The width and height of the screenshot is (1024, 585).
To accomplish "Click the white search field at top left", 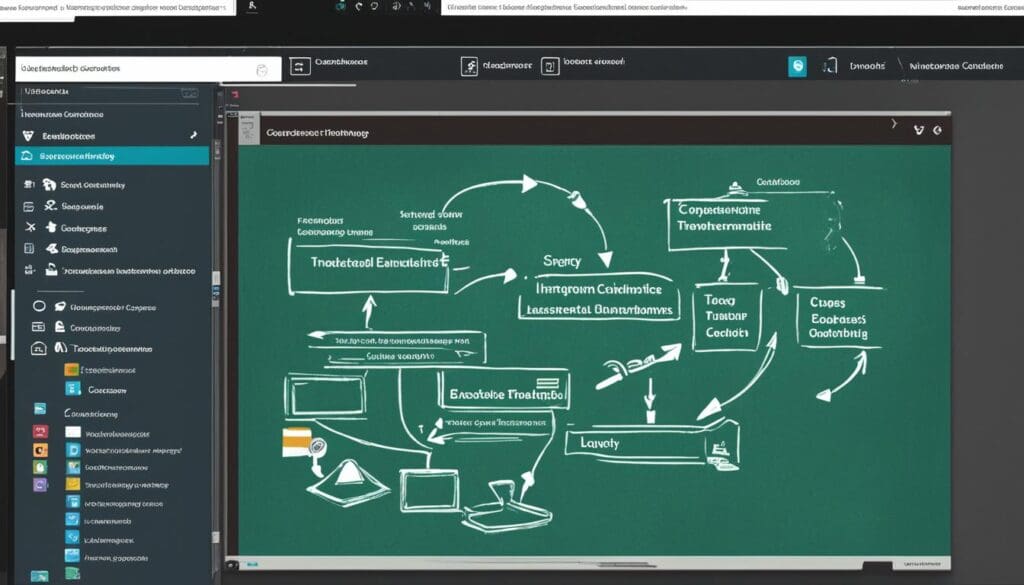I will pyautogui.click(x=135, y=70).
